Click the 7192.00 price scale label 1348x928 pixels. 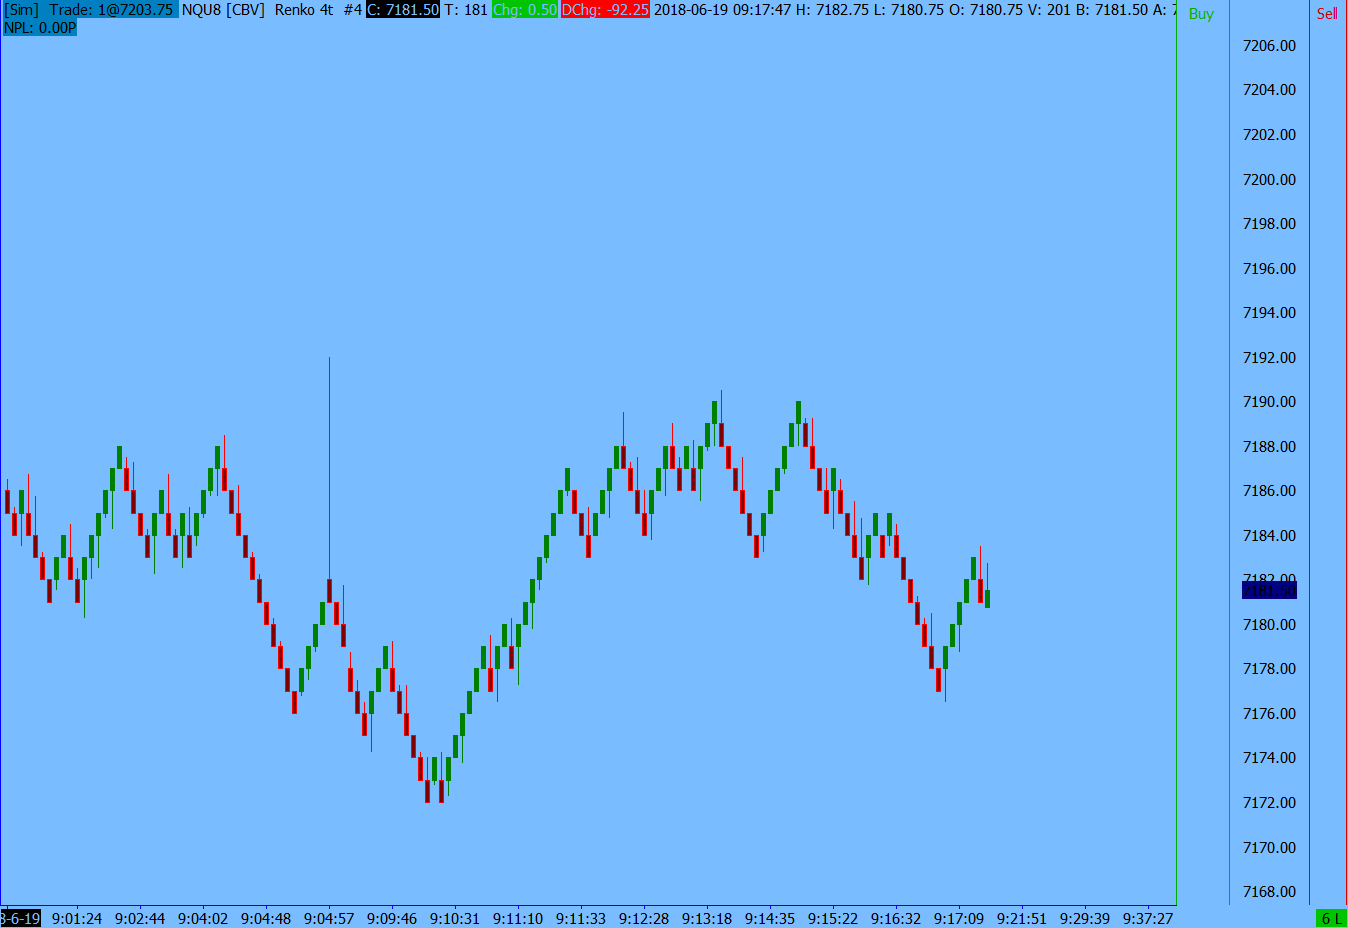[x=1269, y=358]
